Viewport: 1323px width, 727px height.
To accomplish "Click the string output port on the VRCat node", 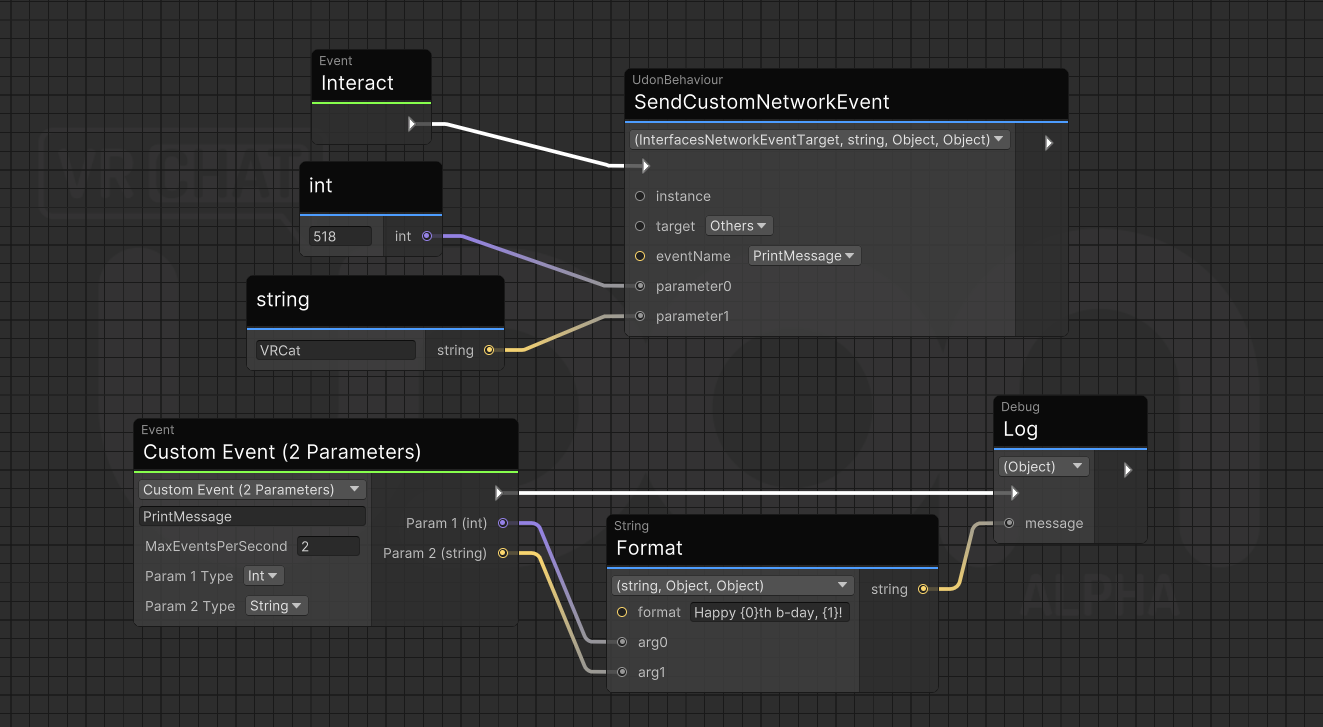I will click(489, 350).
